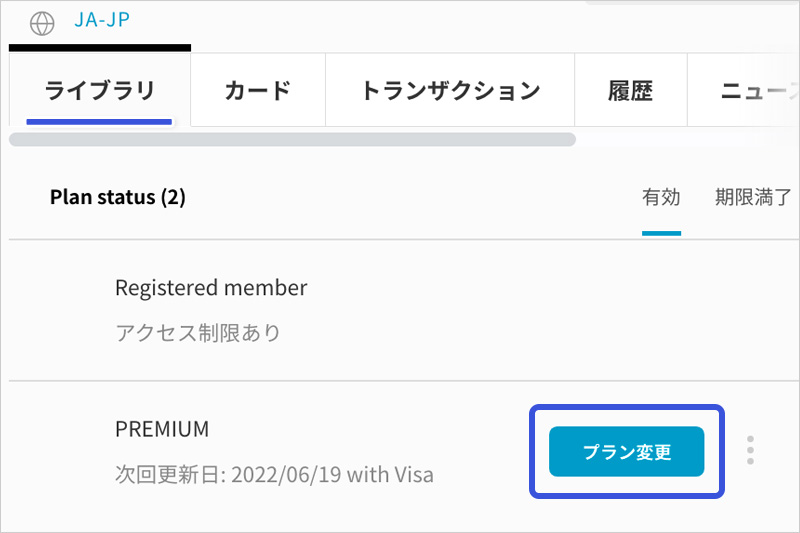This screenshot has height=533, width=800.
Task: Open the トランザクション tab
Action: [450, 90]
